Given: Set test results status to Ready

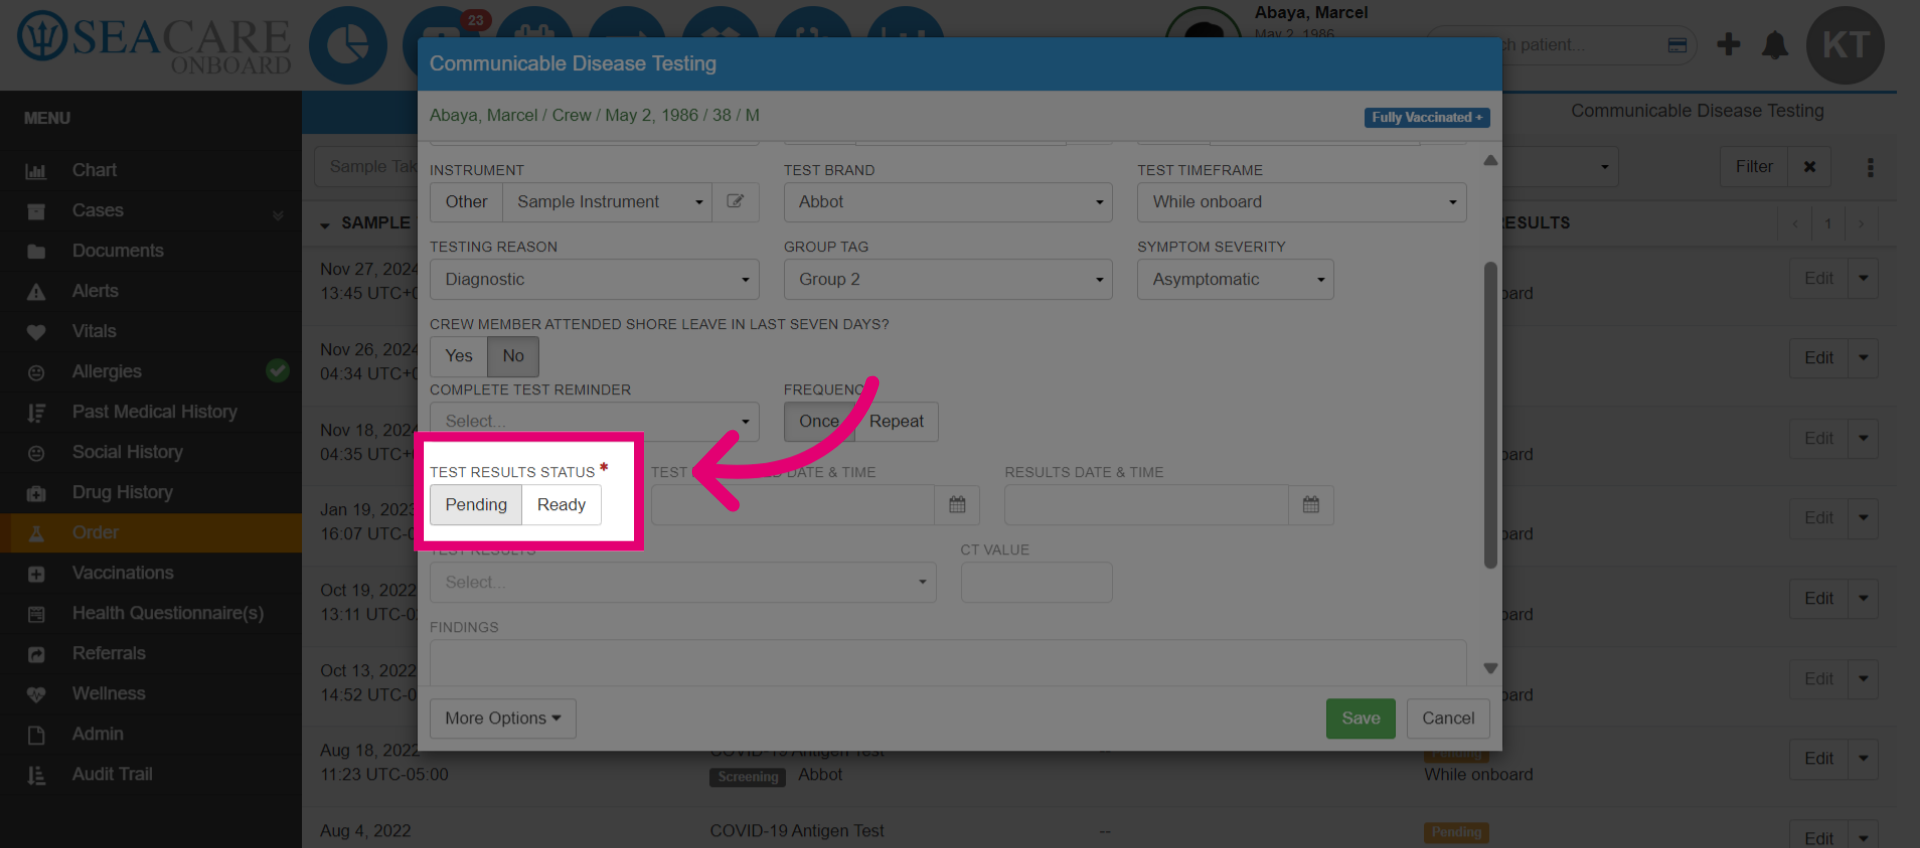Looking at the screenshot, I should [x=561, y=505].
